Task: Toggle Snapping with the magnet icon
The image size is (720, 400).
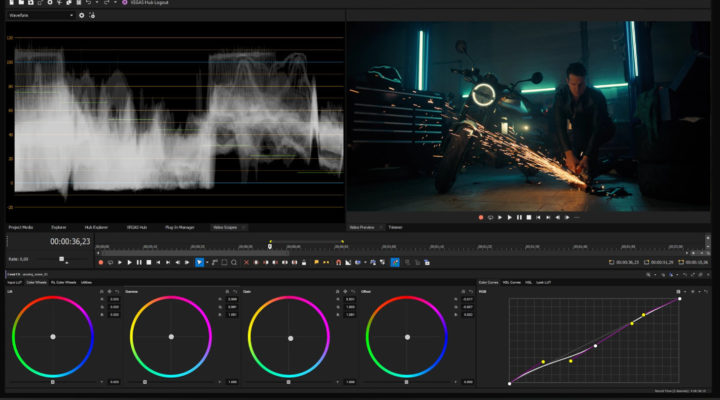Action: pyautogui.click(x=338, y=263)
